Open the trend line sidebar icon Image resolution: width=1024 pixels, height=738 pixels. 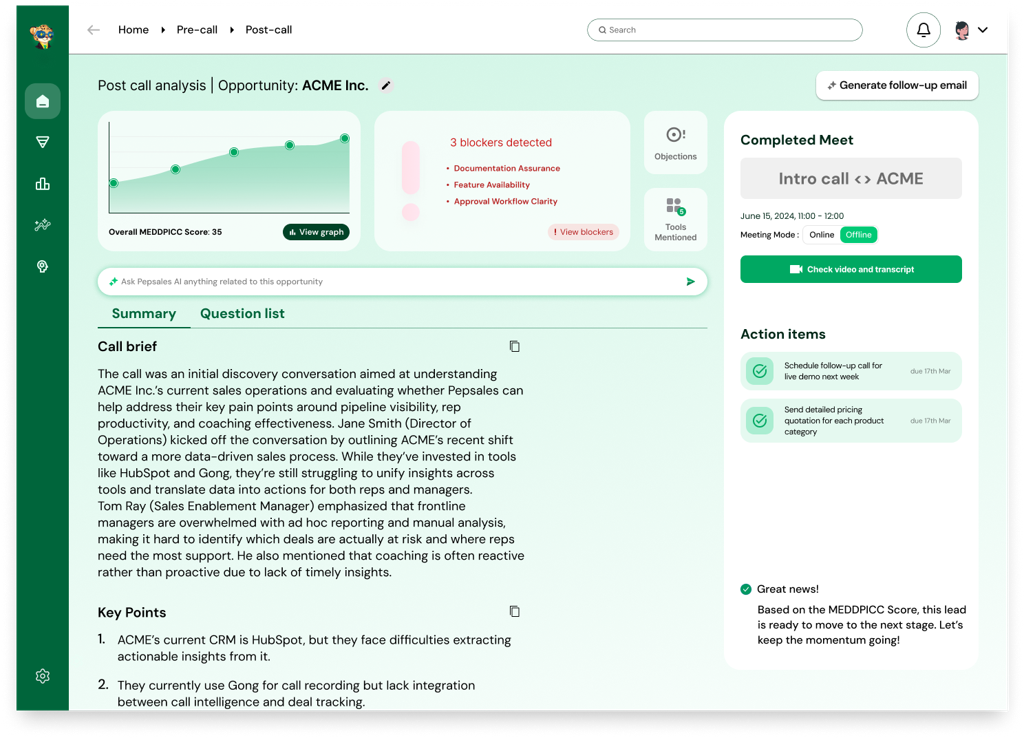[42, 225]
